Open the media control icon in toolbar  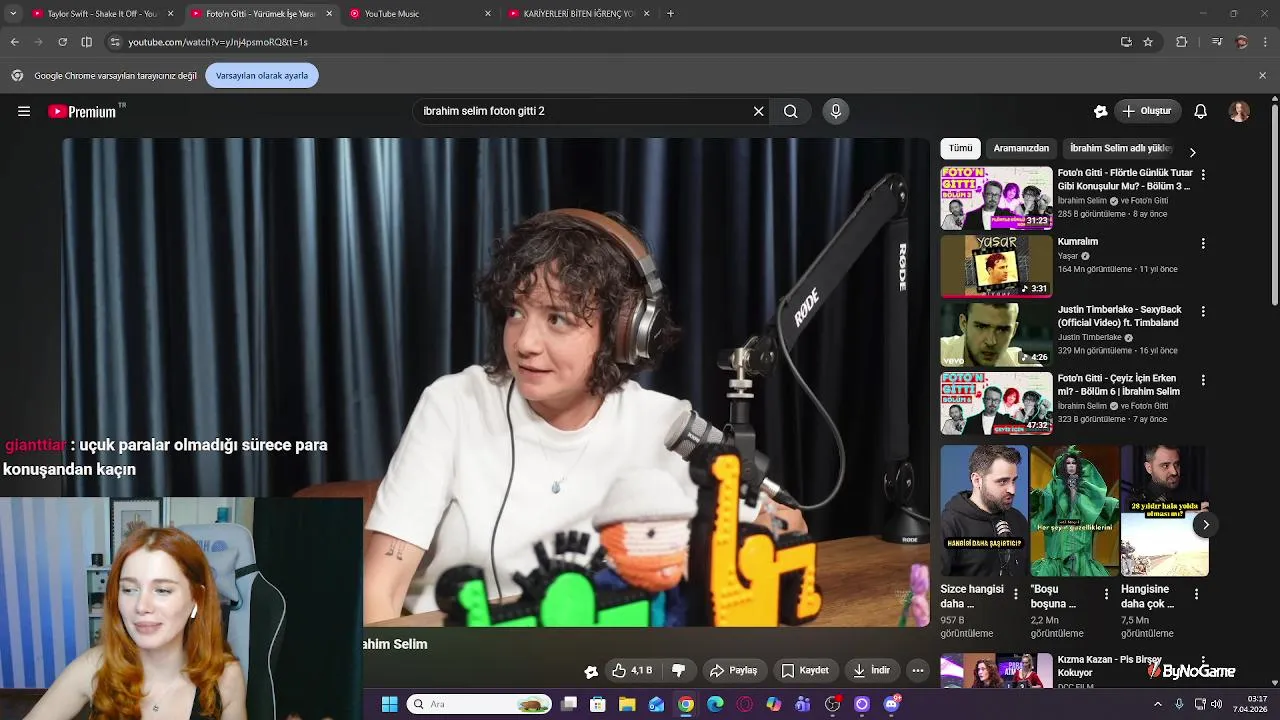click(x=1217, y=42)
